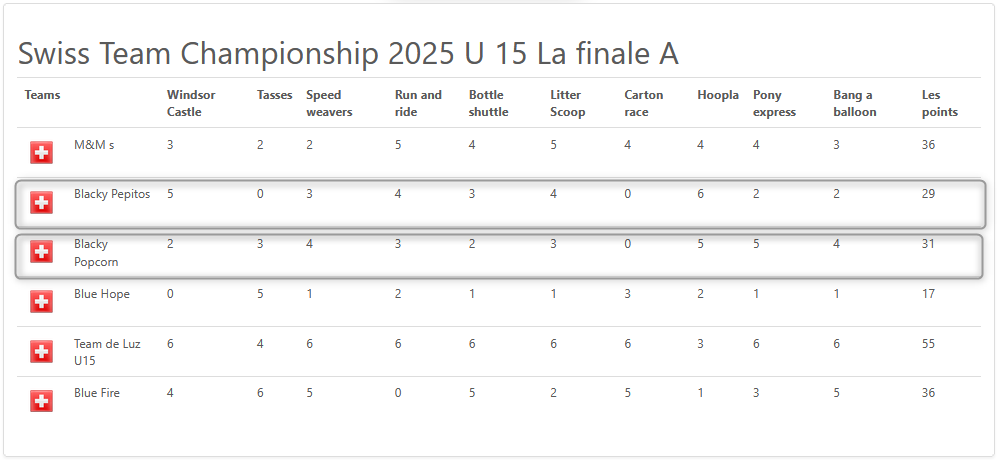Select the Bang a balloon column header

pos(855,103)
